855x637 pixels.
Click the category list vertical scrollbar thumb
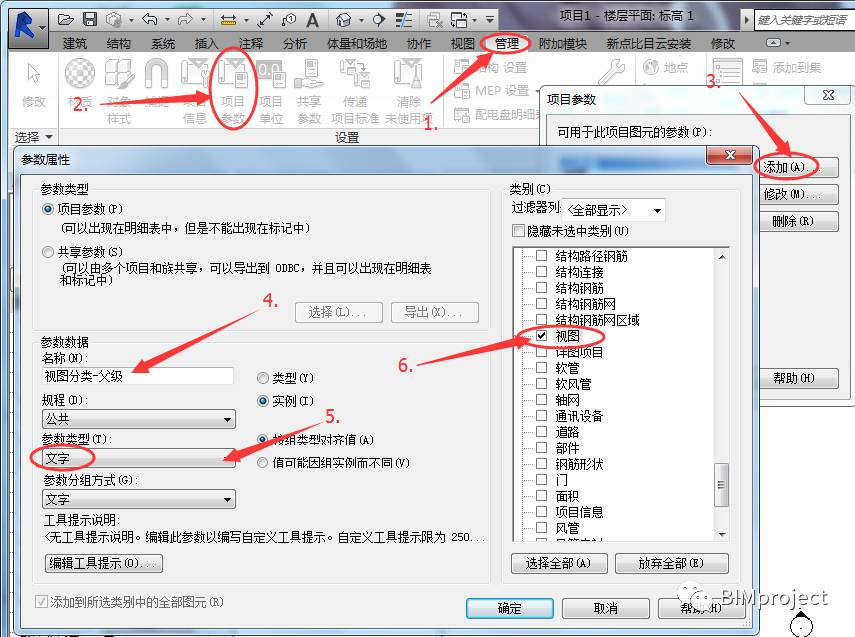pyautogui.click(x=721, y=485)
